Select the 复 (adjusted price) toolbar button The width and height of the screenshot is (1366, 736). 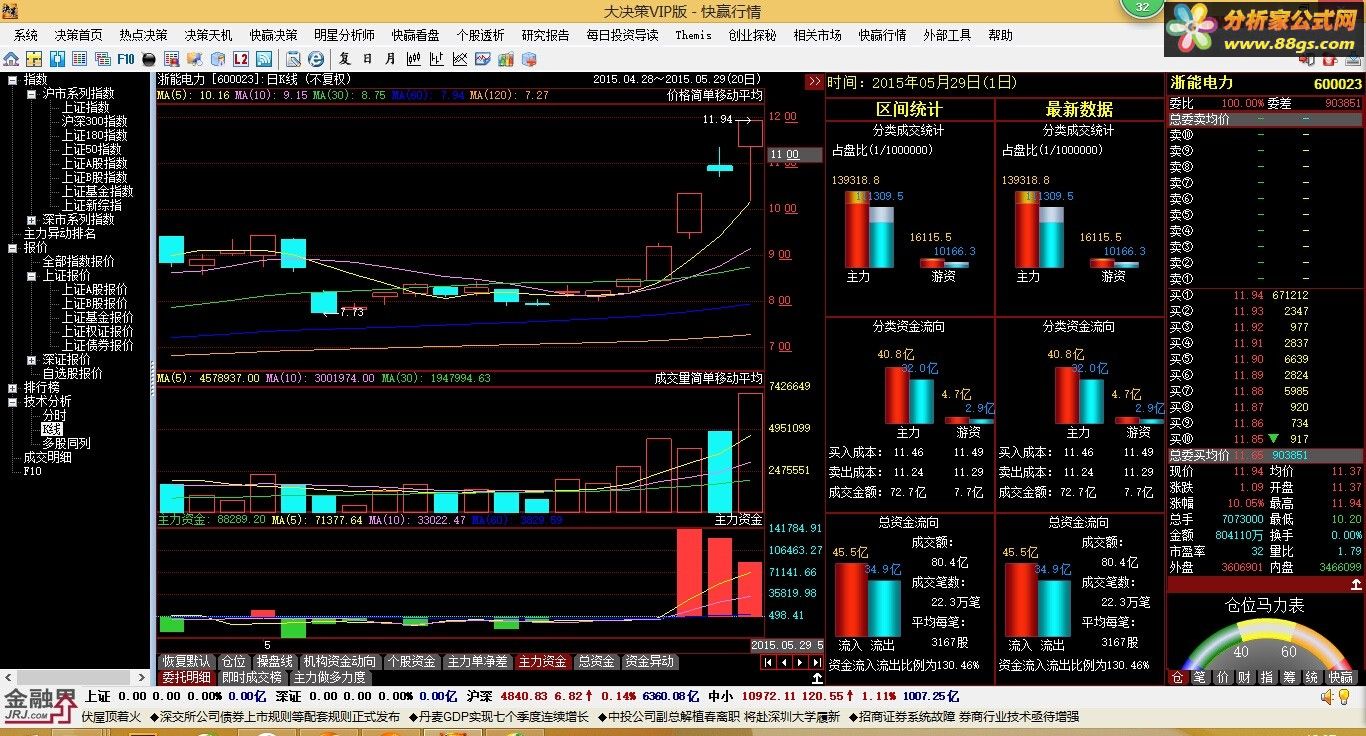(345, 59)
